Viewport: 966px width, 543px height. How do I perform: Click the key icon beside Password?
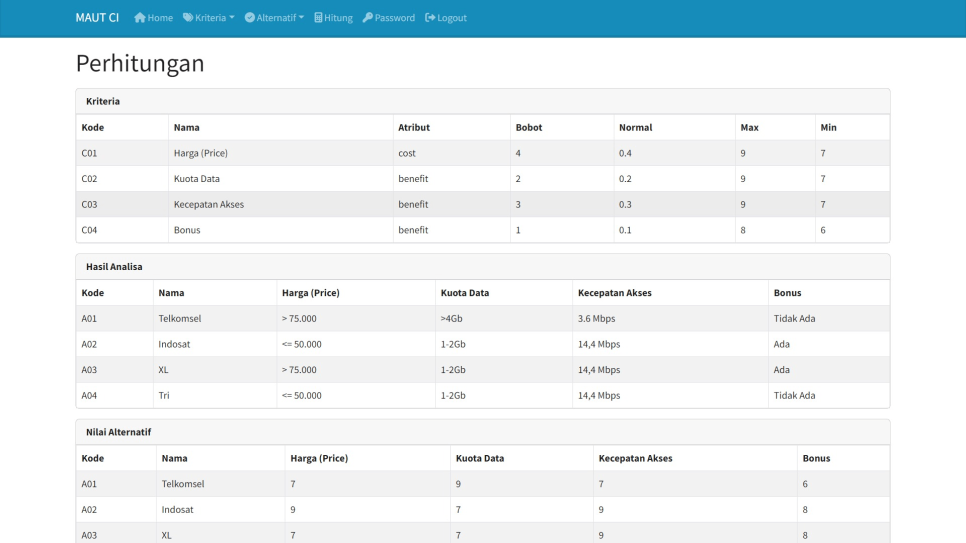[x=368, y=18]
